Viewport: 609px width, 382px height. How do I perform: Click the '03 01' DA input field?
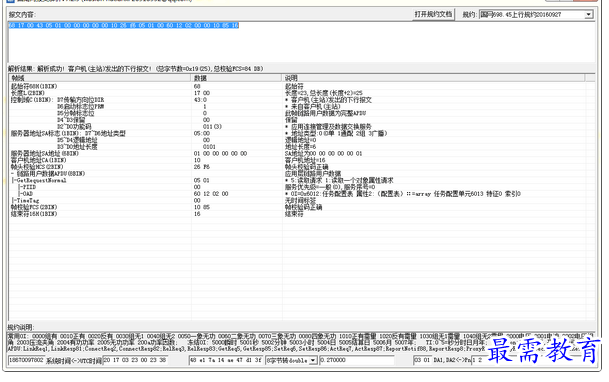422,360
